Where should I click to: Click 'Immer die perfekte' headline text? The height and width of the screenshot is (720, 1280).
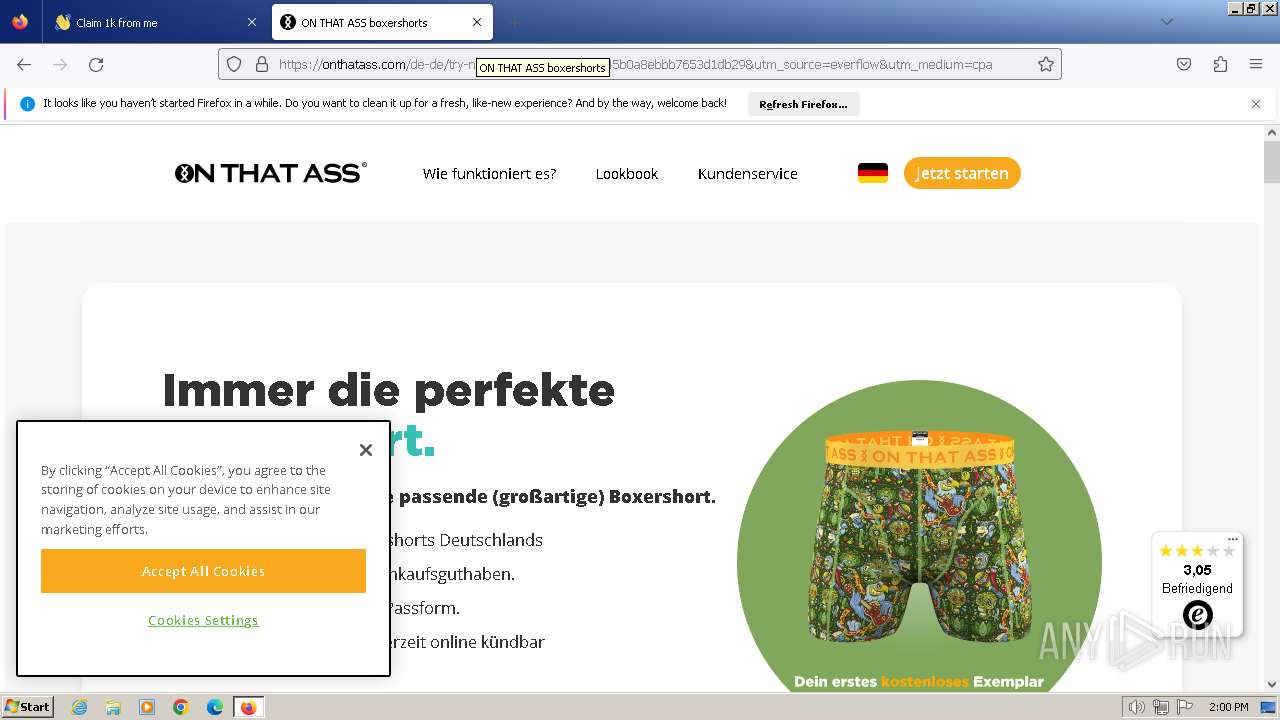tap(388, 390)
